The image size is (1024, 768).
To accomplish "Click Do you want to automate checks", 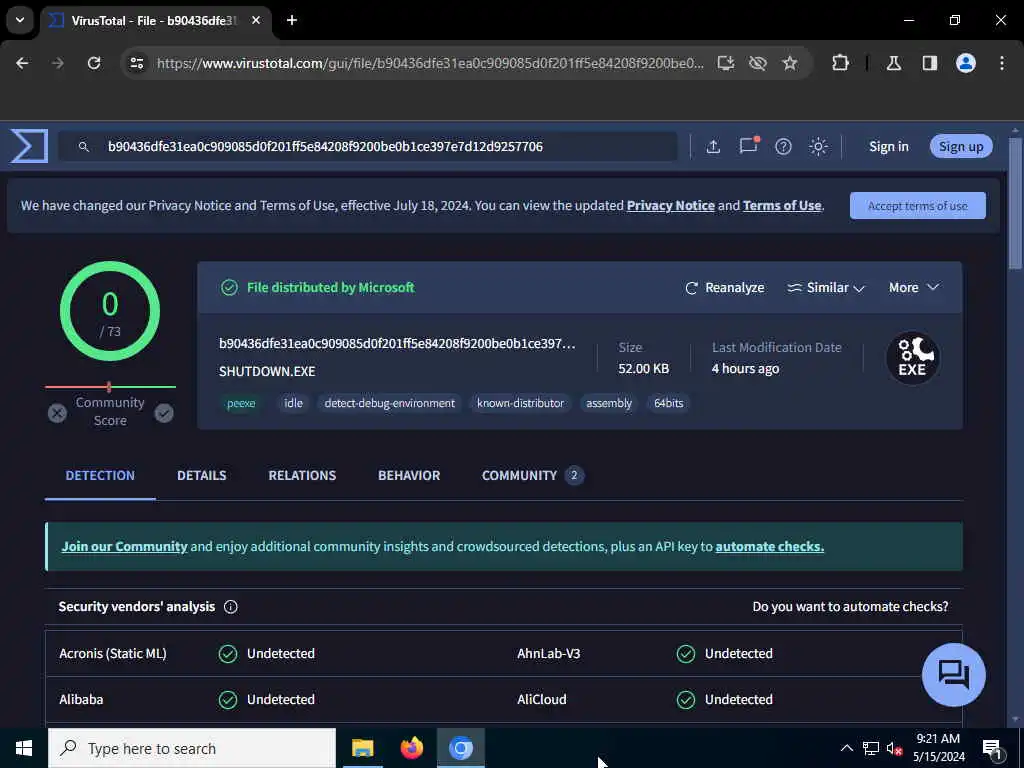I will pyautogui.click(x=850, y=607).
